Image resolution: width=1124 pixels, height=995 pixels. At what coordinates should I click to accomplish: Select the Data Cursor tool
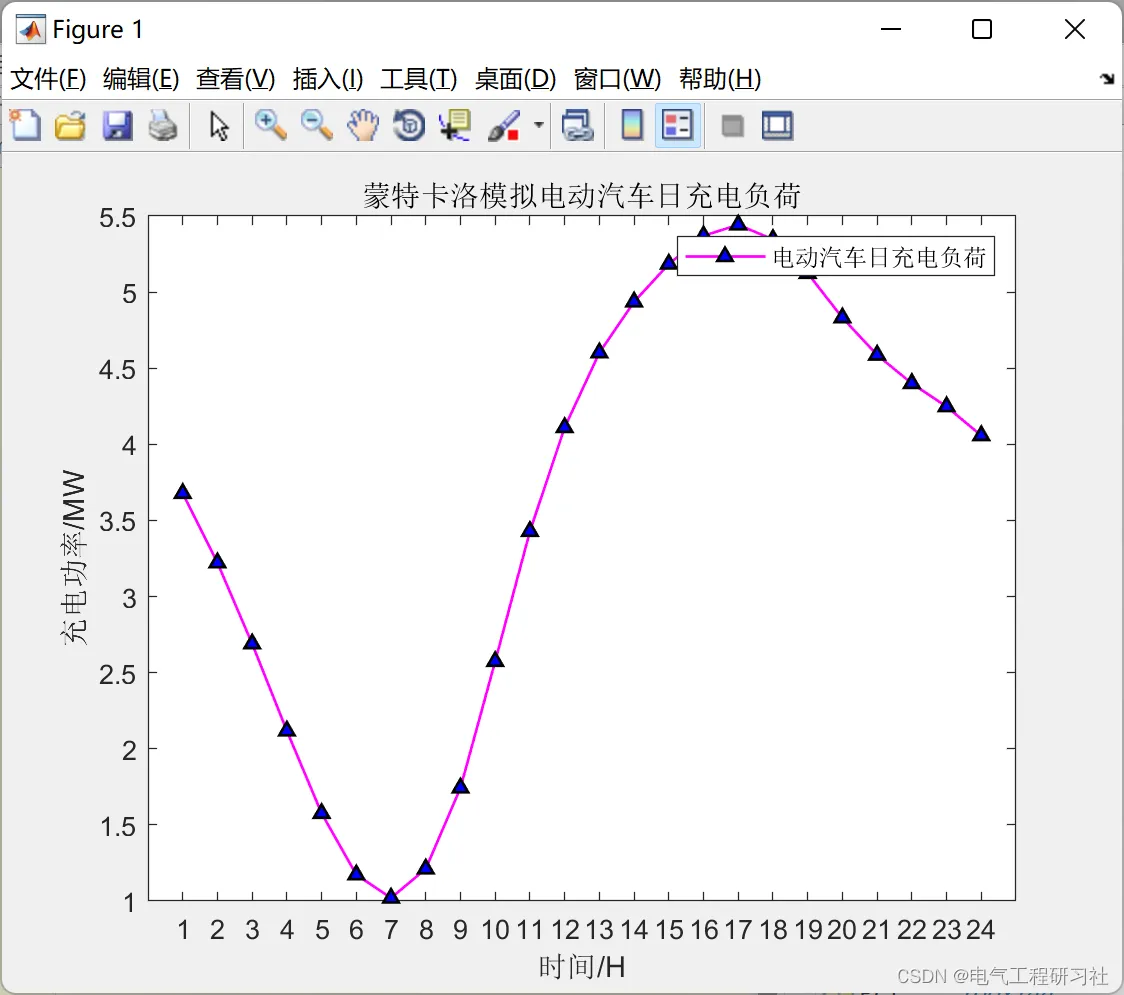tap(455, 125)
